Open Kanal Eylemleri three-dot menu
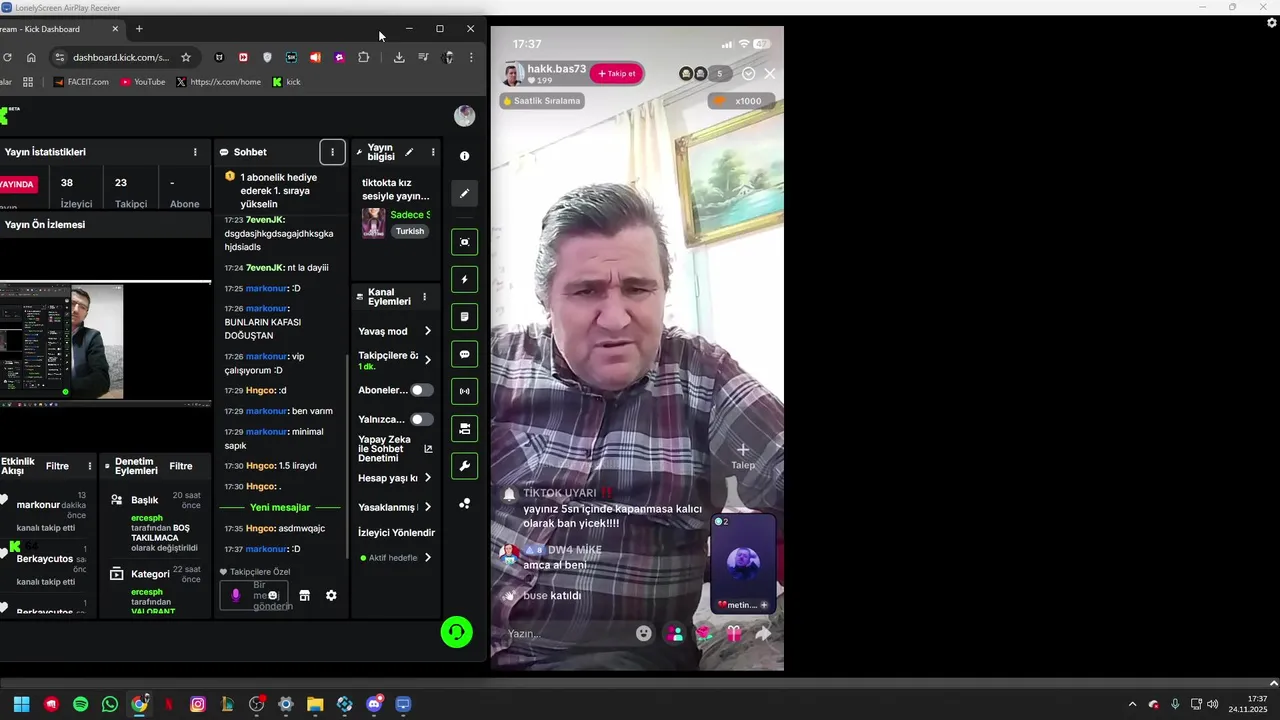The height and width of the screenshot is (720, 1280). [x=424, y=297]
